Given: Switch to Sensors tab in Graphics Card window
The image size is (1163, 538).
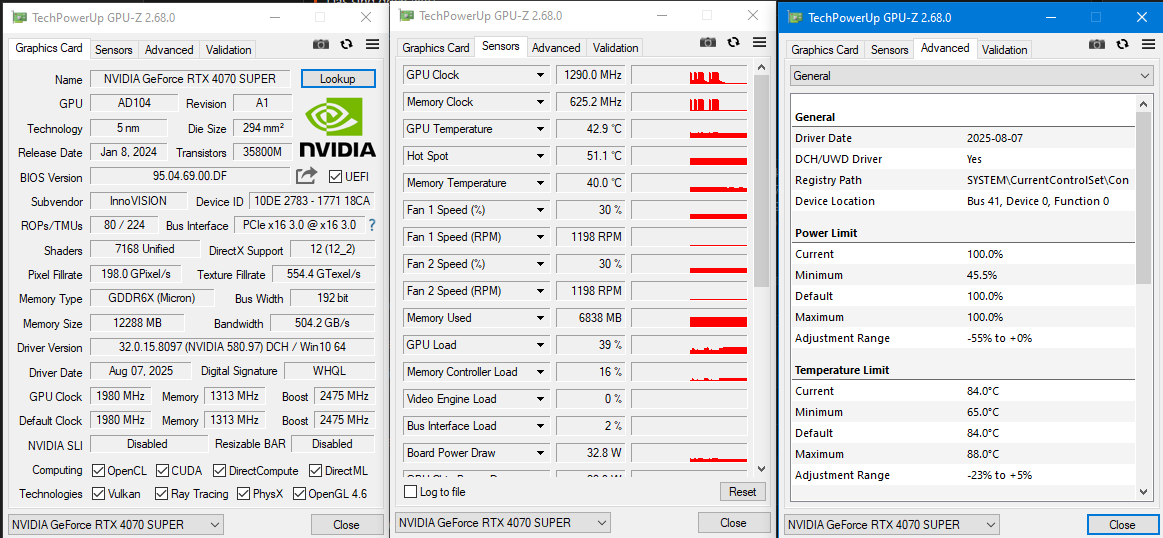Looking at the screenshot, I should click(x=113, y=50).
